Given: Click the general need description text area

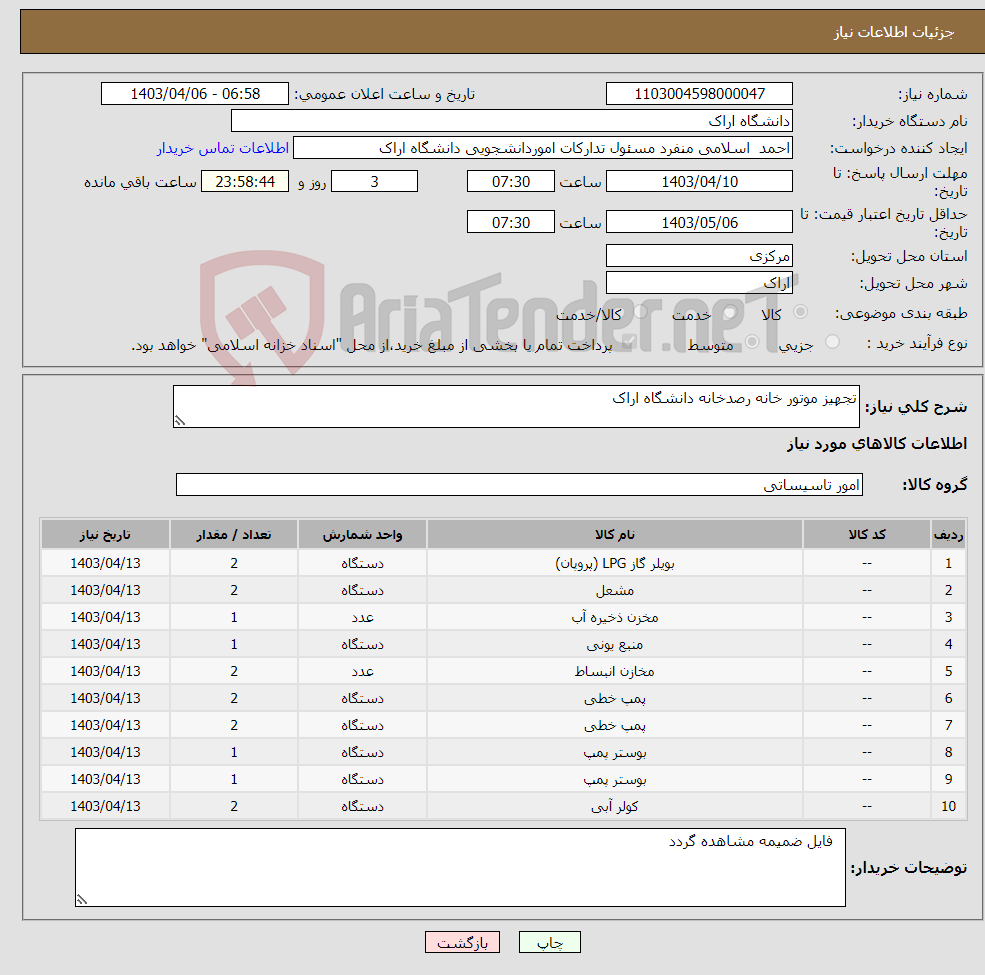Looking at the screenshot, I should (x=516, y=406).
